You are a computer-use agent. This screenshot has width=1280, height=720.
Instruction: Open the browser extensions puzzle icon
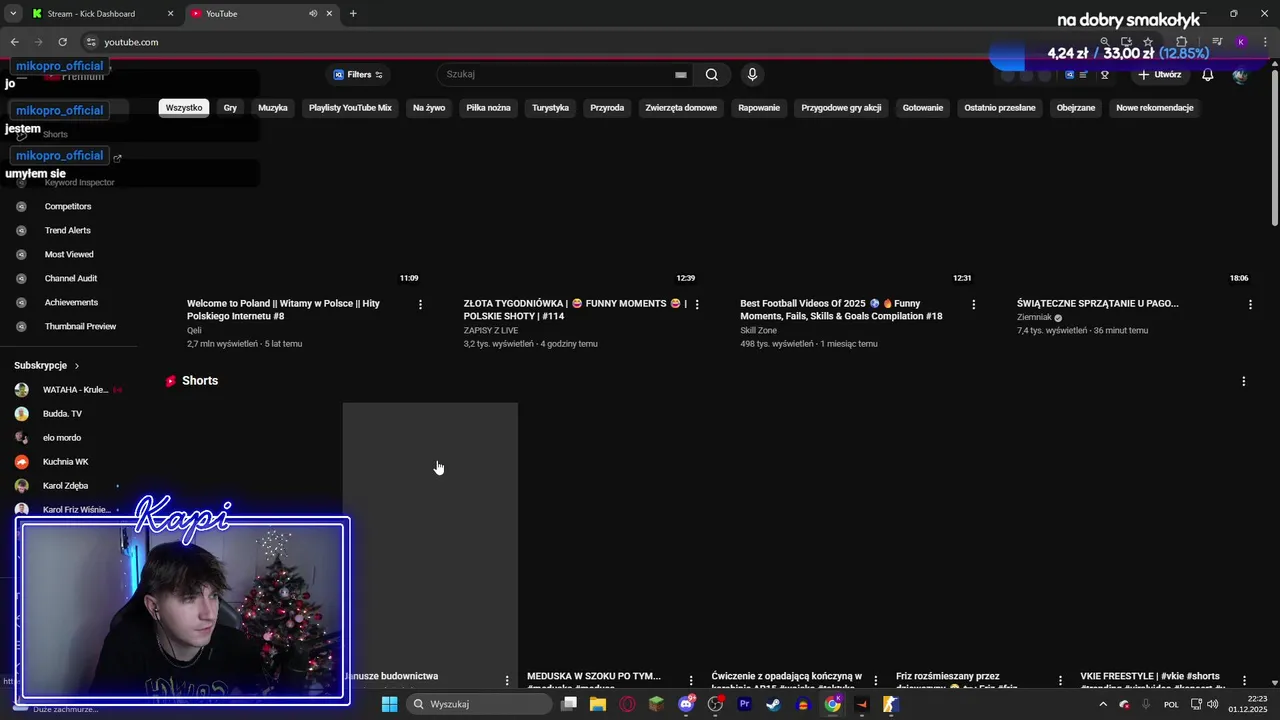coord(1181,42)
